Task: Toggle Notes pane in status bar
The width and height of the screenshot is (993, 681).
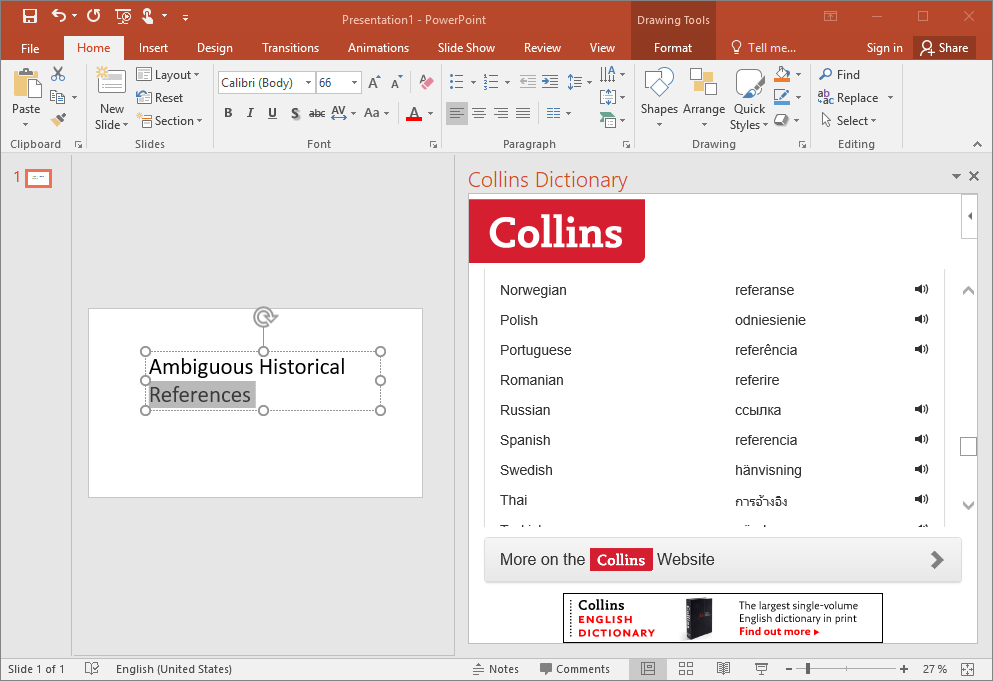Action: pos(495,669)
